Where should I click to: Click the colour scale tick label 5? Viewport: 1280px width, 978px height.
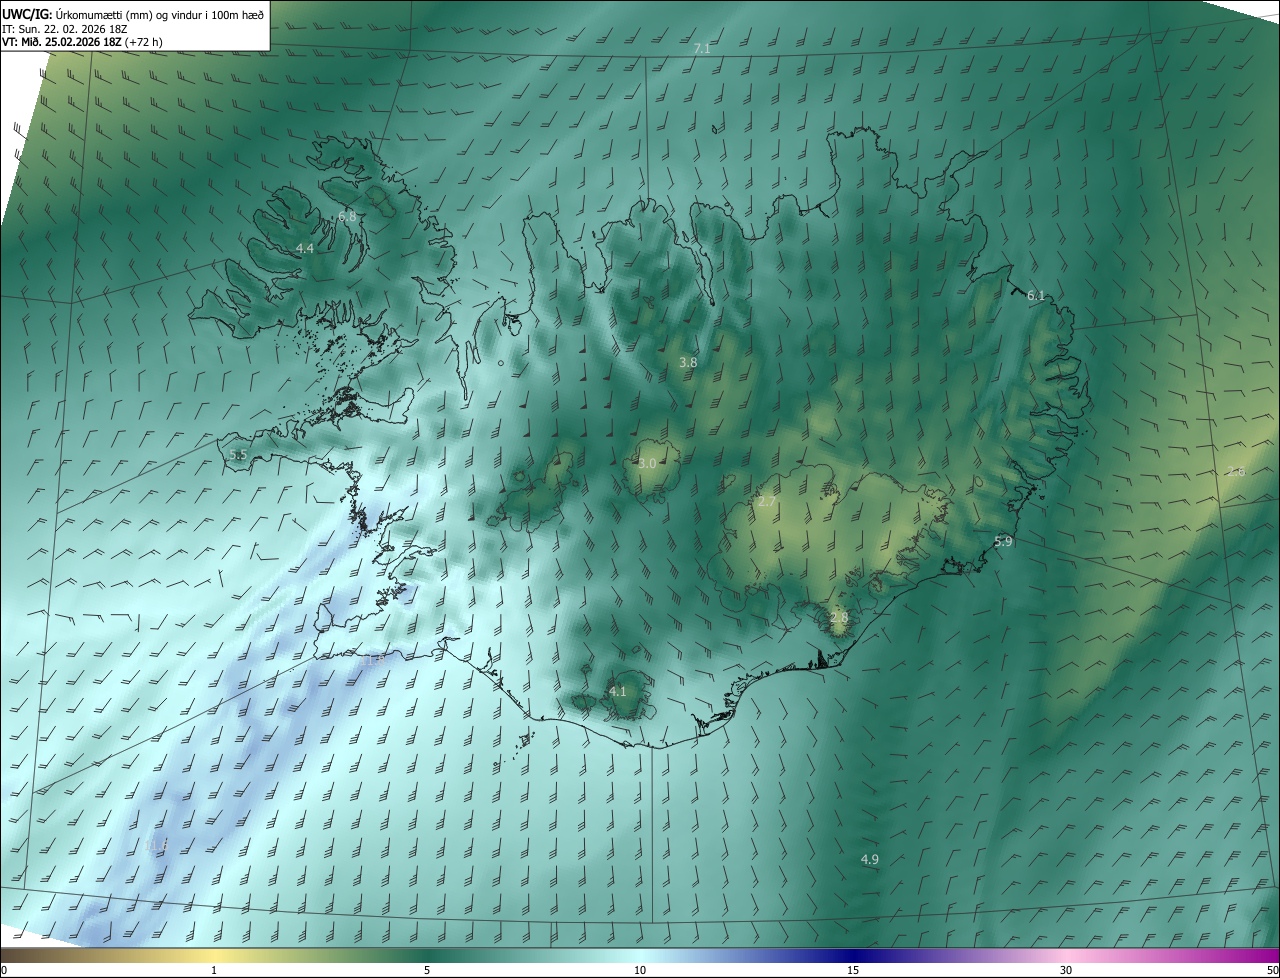[427, 970]
